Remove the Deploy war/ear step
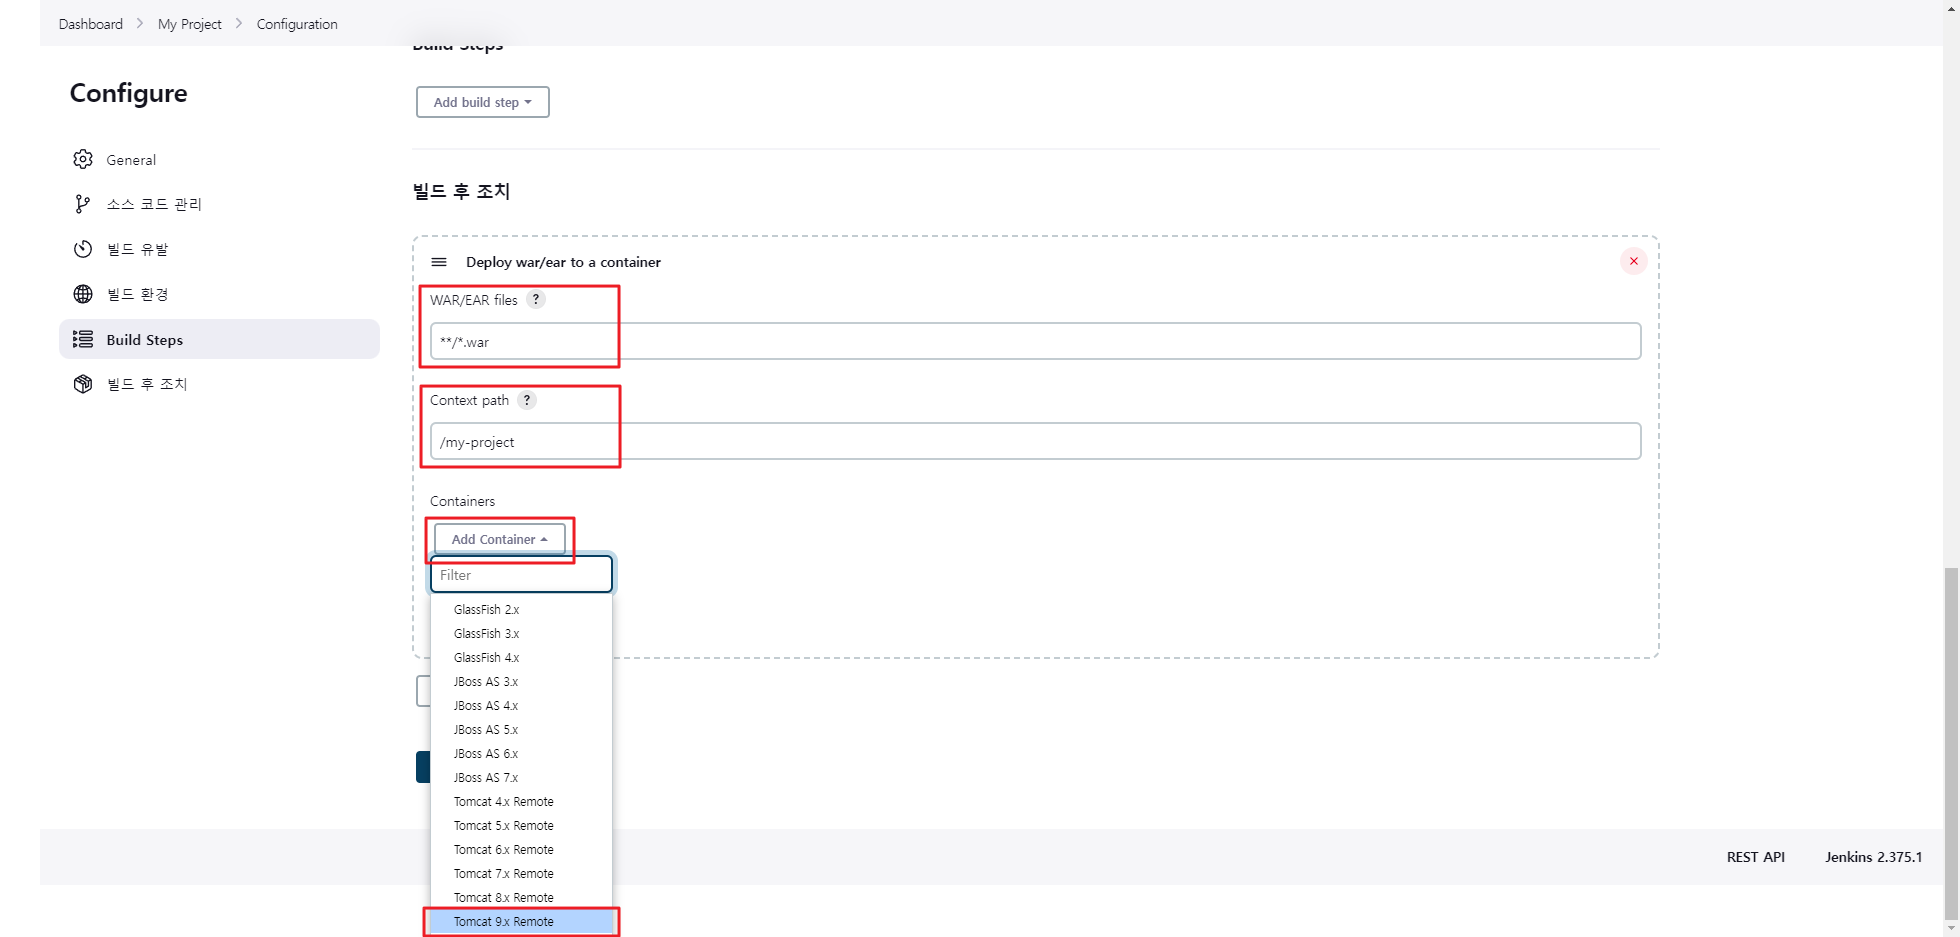 coord(1634,261)
